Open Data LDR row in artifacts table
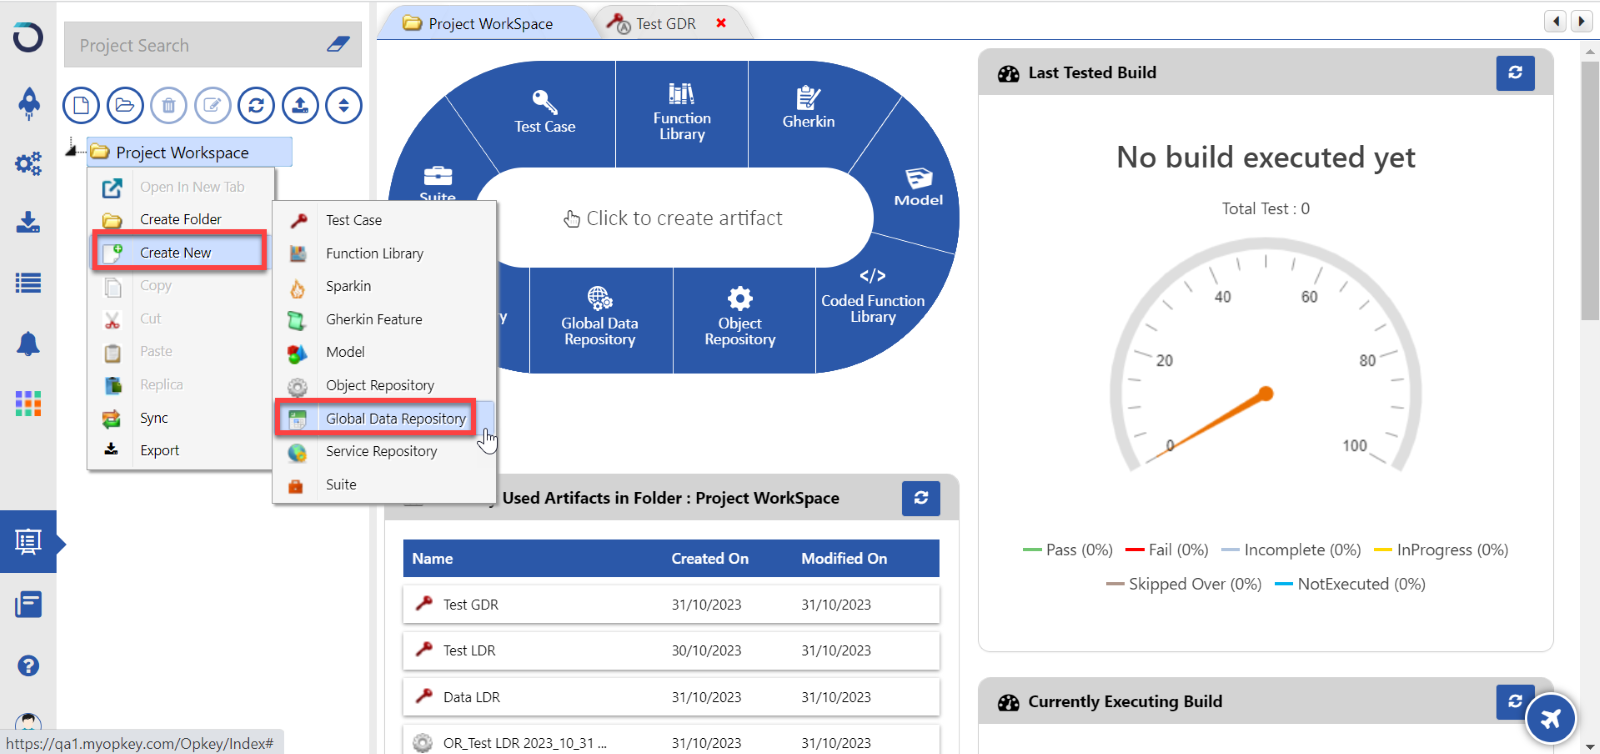Image resolution: width=1600 pixels, height=754 pixels. pos(671,697)
